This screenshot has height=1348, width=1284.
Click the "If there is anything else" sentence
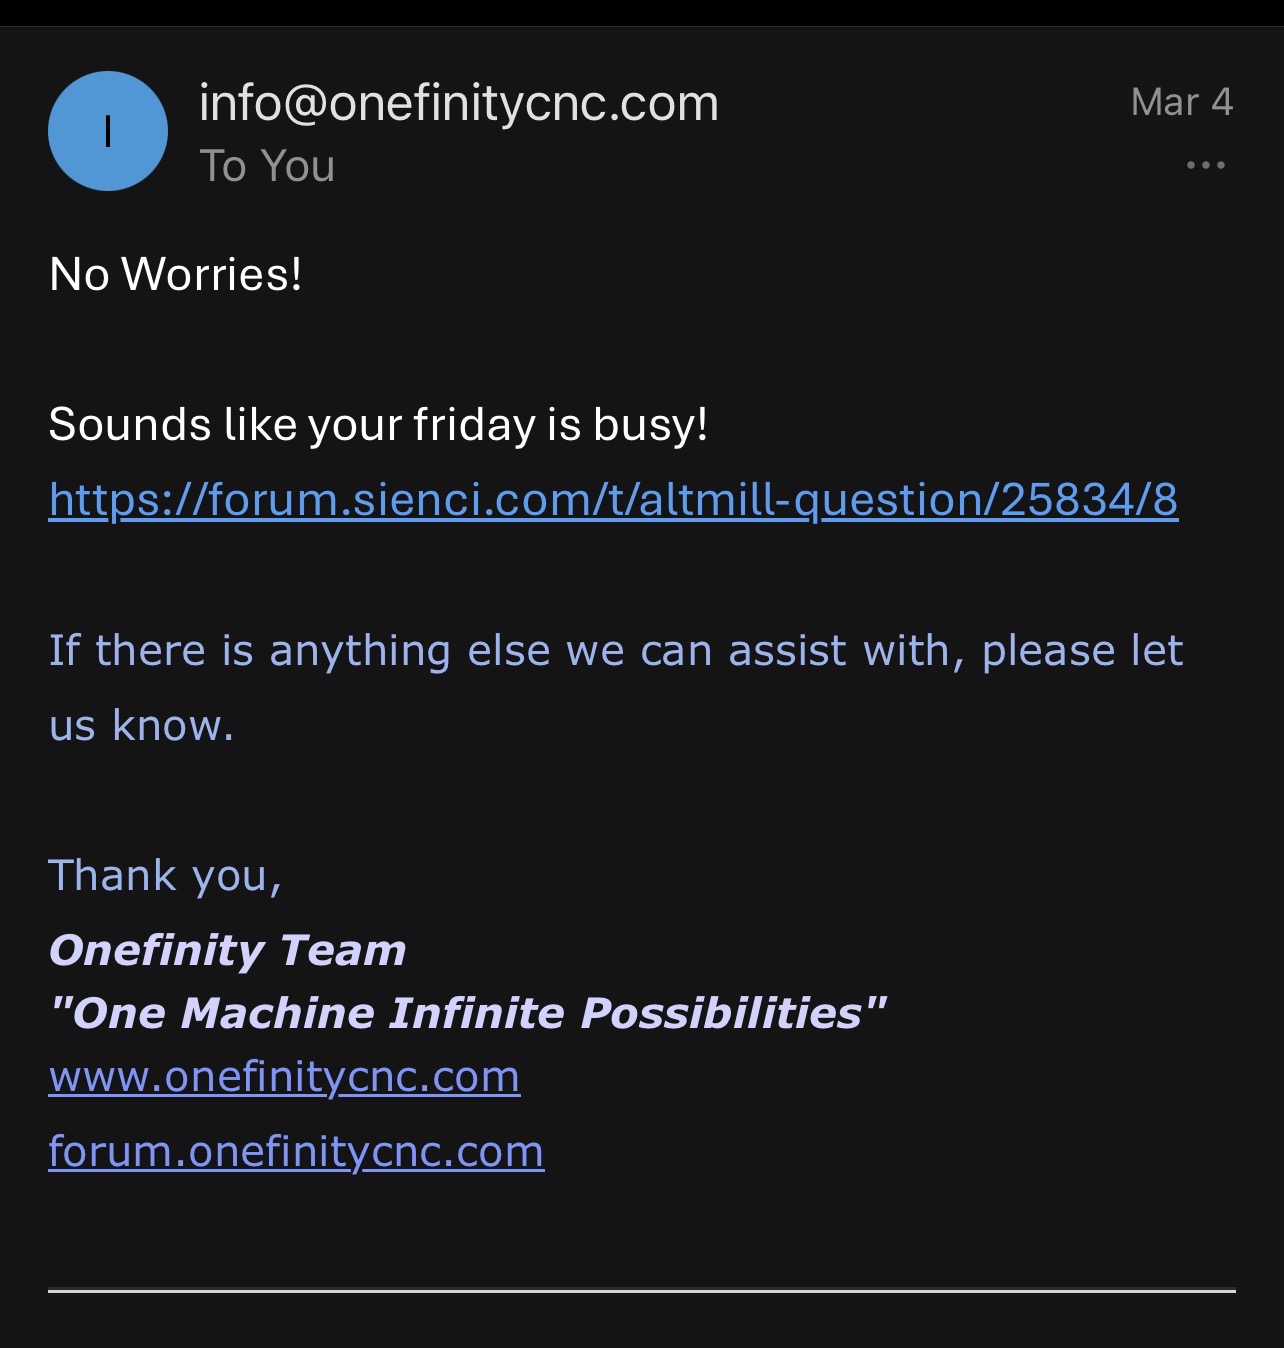[x=300, y=650]
